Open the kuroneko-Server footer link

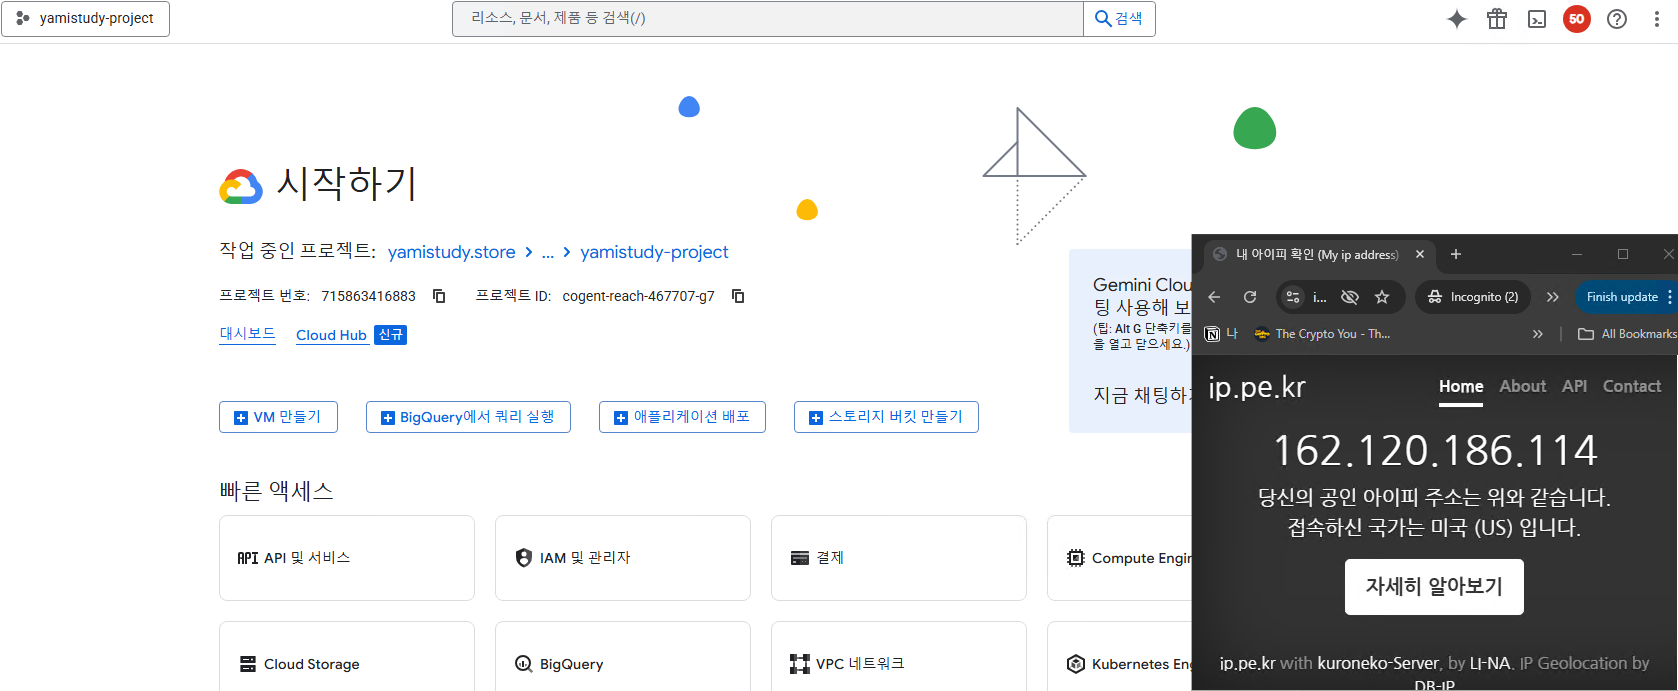[x=1378, y=663]
